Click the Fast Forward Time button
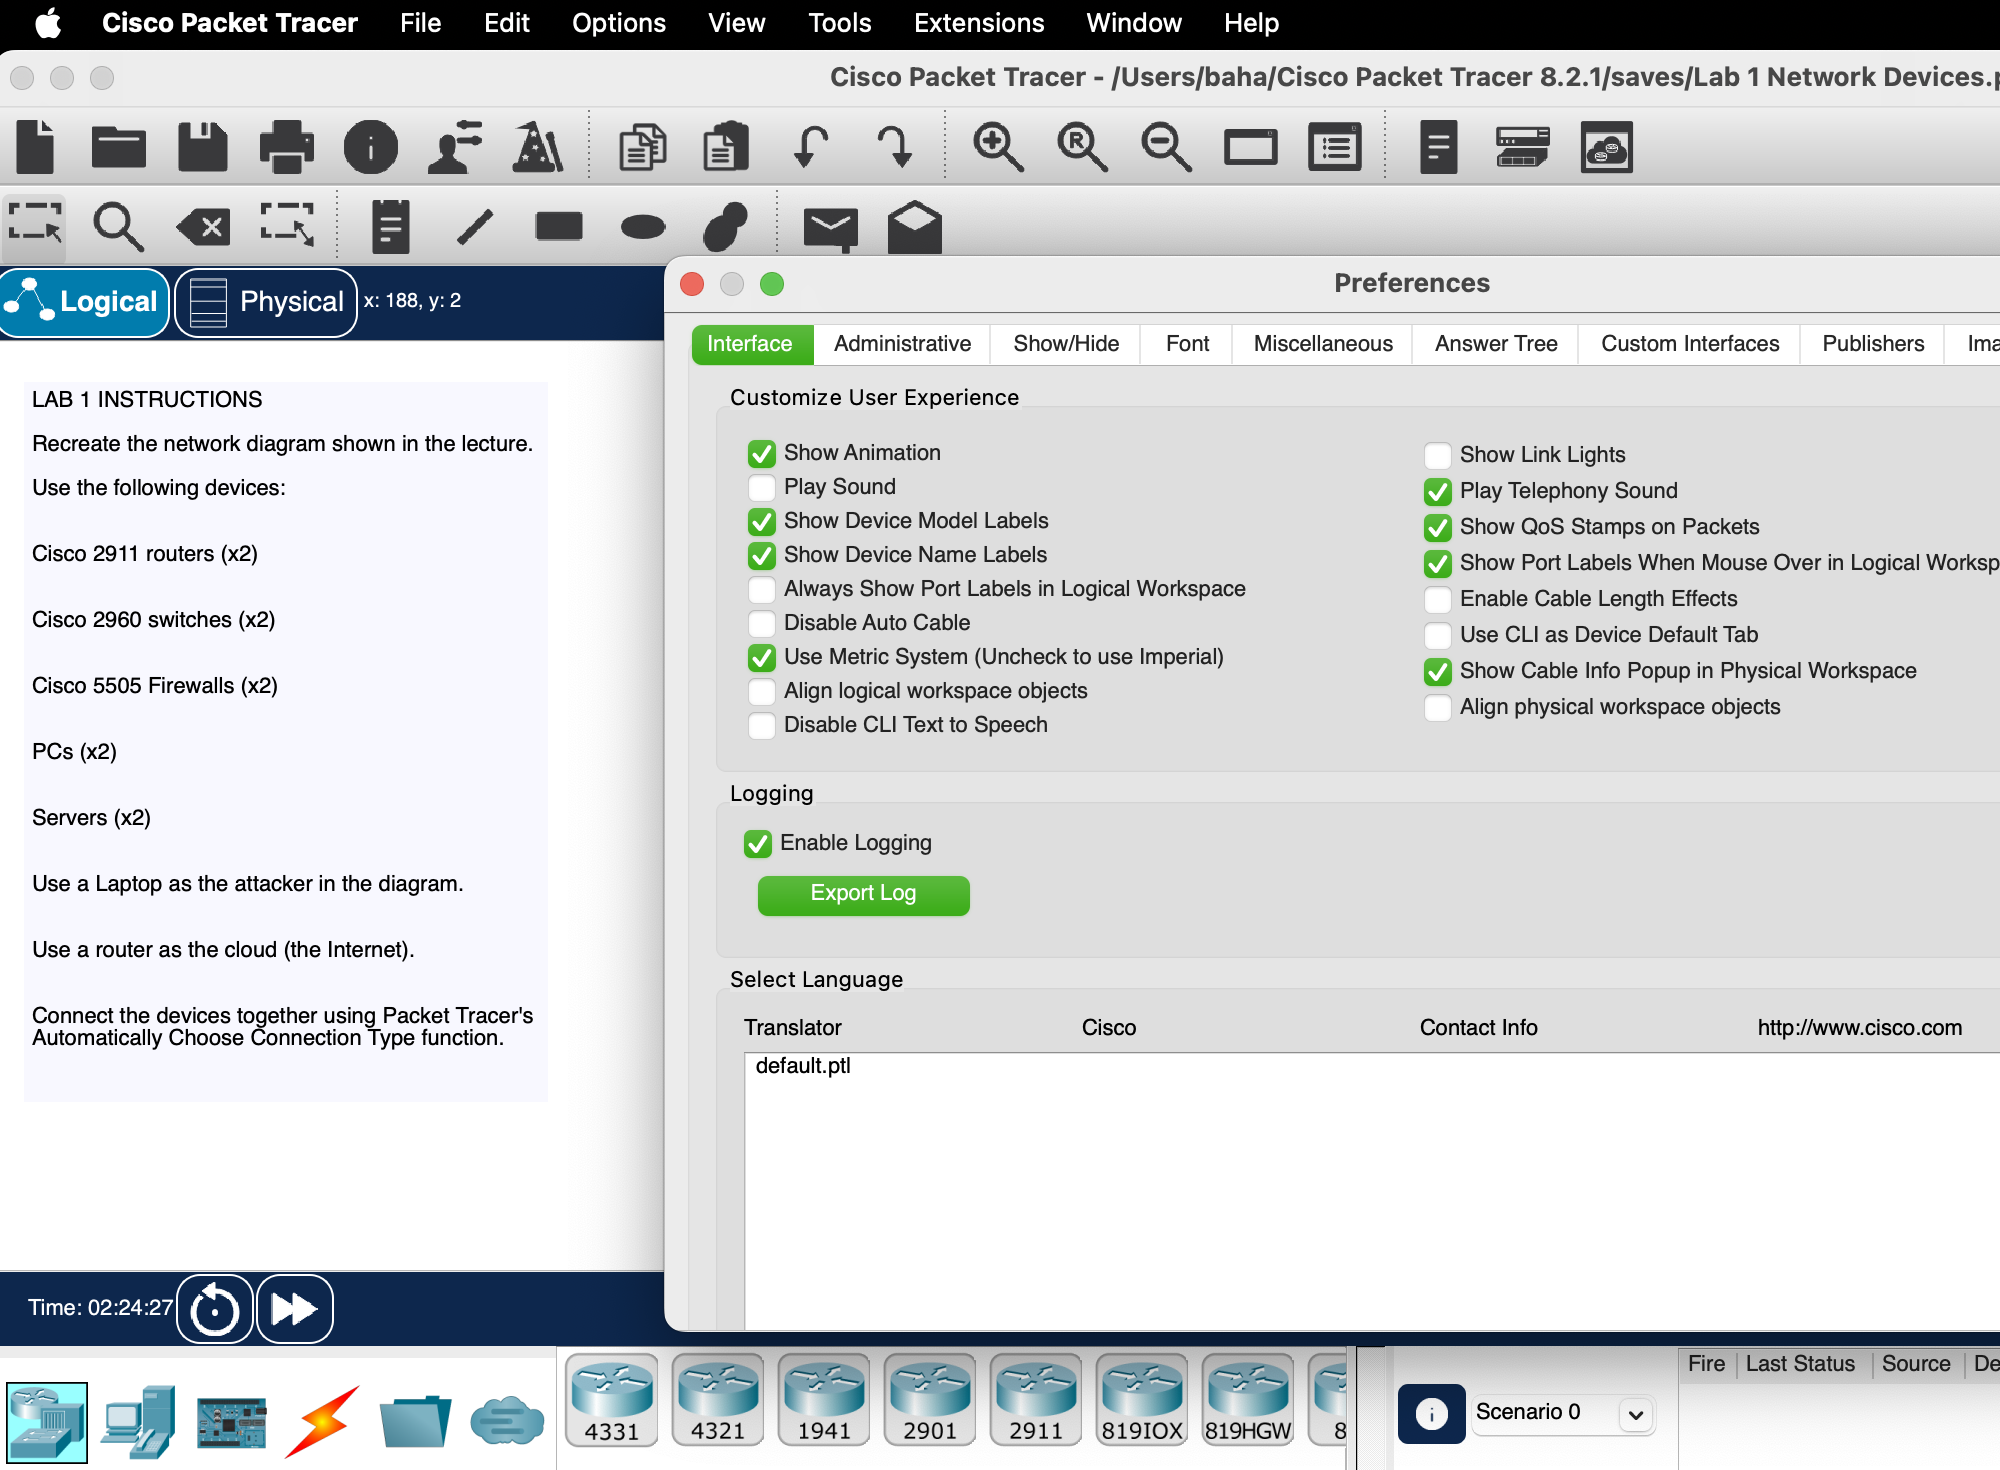Screen dimensions: 2000x1470 coord(294,1308)
